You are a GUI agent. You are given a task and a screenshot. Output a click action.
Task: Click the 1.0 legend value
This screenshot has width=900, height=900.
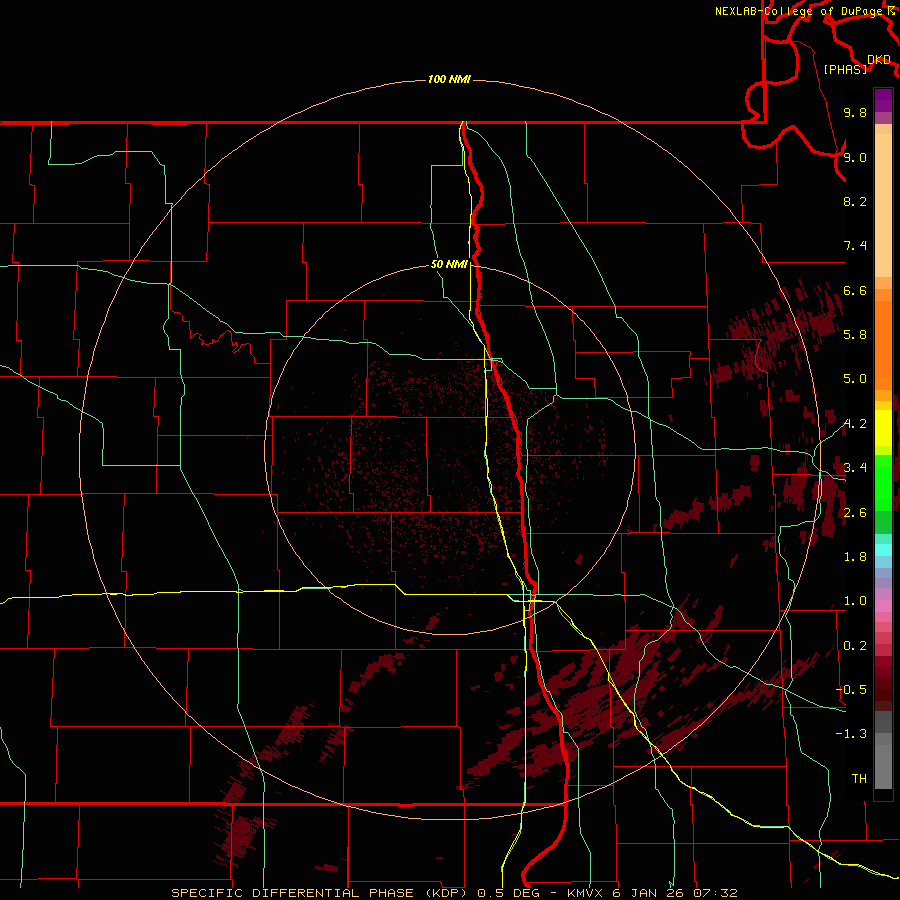(x=855, y=601)
